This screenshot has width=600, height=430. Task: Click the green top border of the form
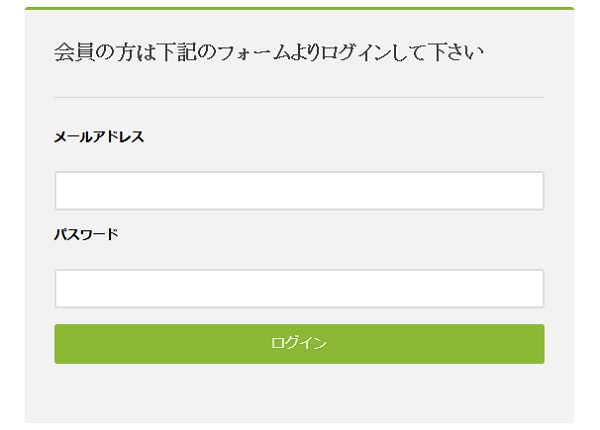click(x=299, y=8)
